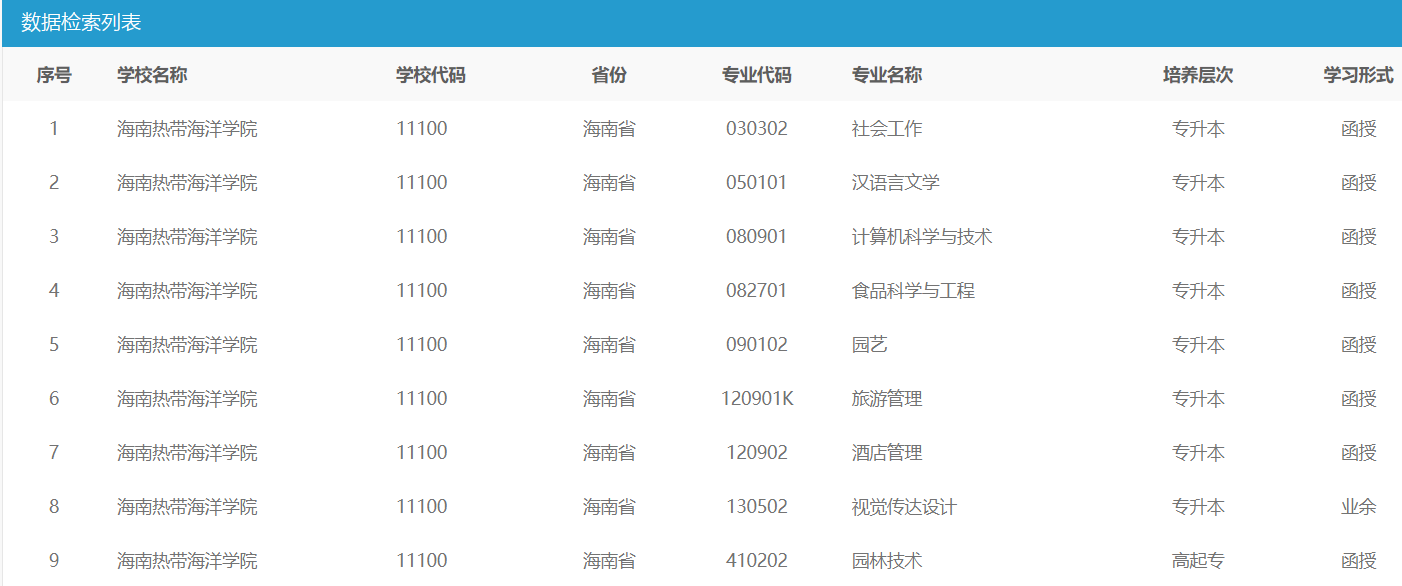Screen dimensions: 1402x586
Task: Click 业余 in the 视觉传达设计 row
Action: (x=1359, y=507)
